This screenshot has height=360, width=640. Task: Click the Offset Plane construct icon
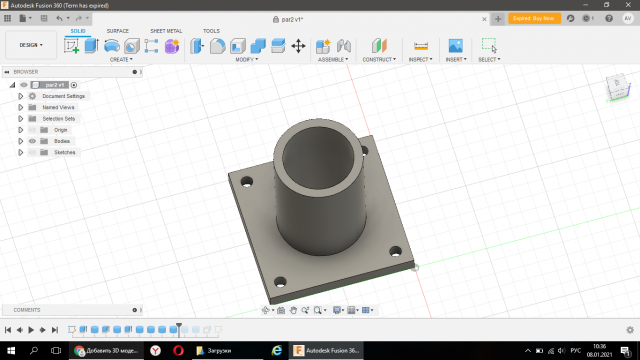379,46
